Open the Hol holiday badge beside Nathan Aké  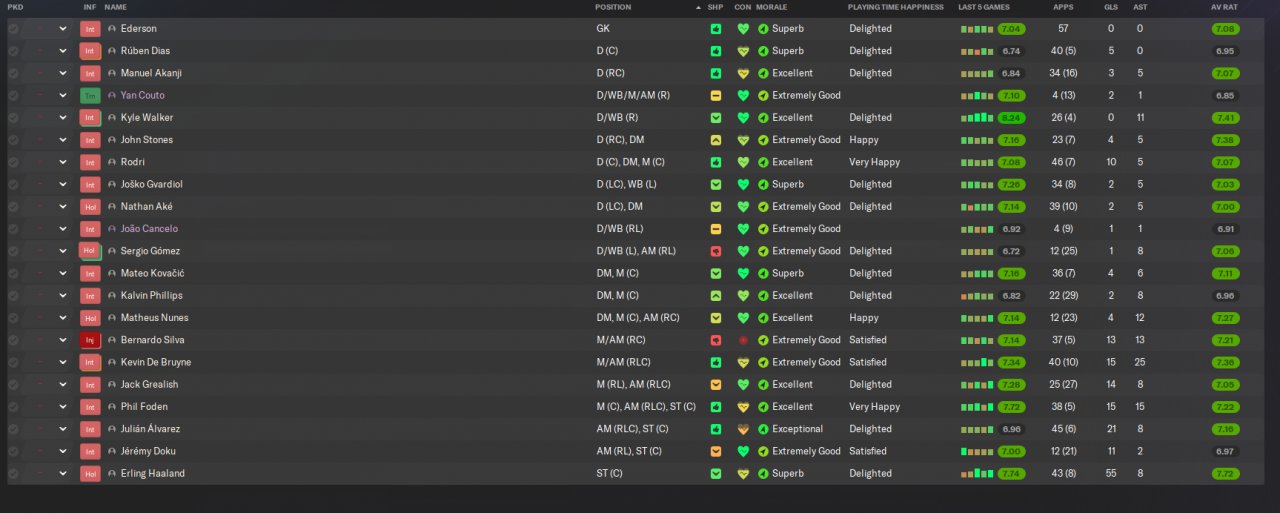tap(90, 207)
